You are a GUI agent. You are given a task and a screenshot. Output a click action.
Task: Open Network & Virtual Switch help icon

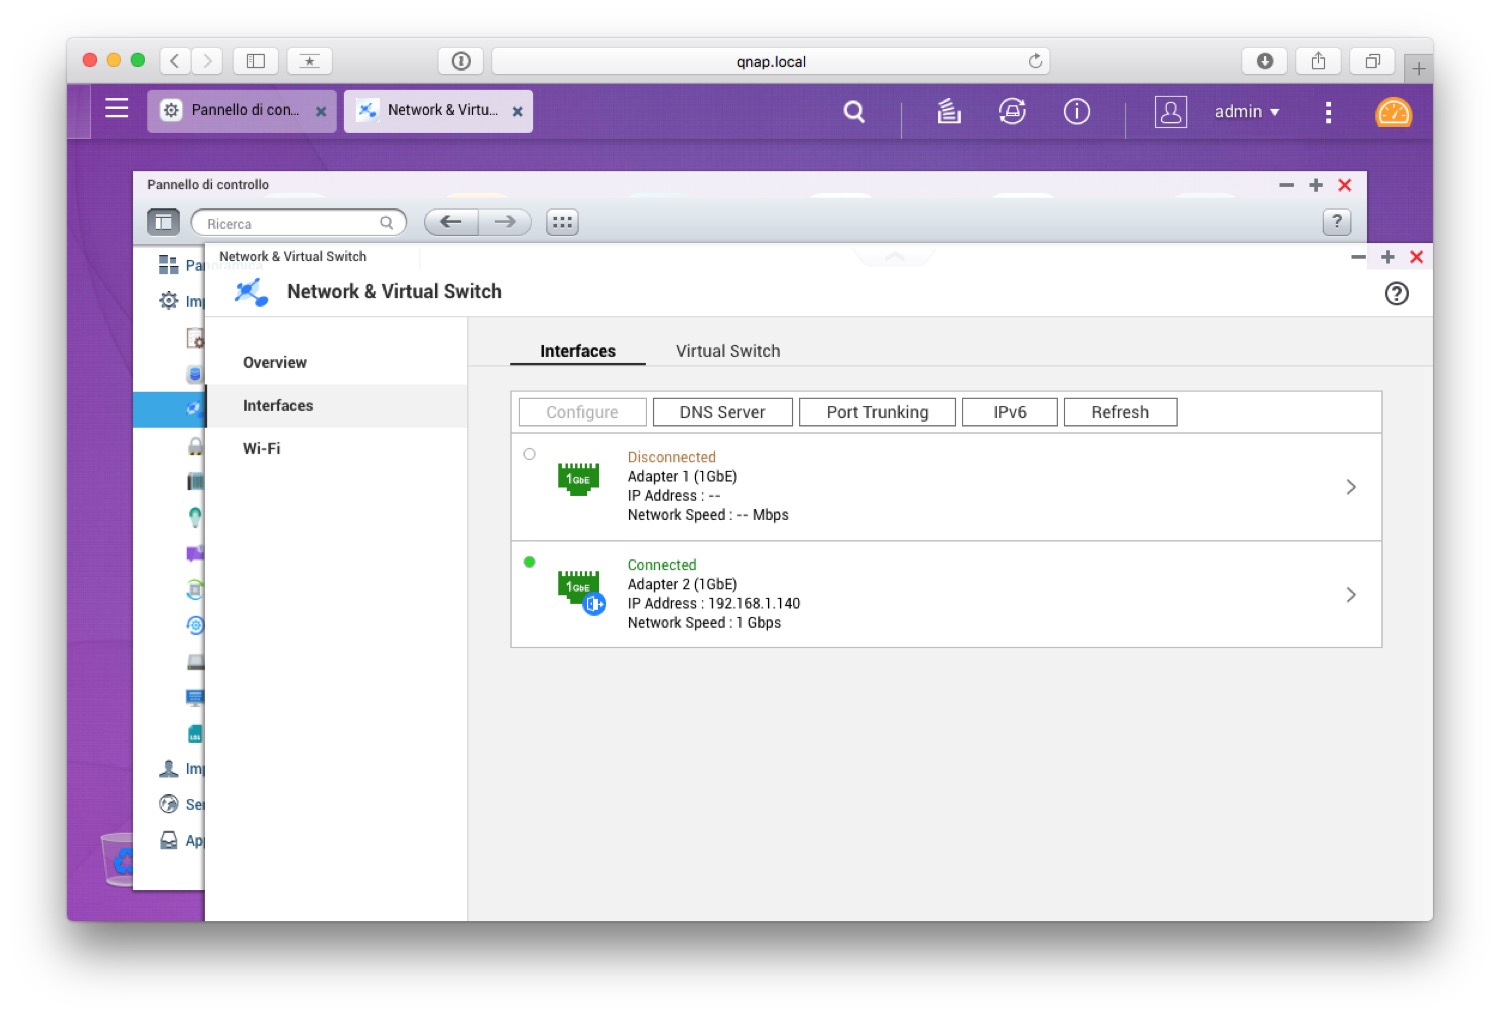(x=1397, y=293)
